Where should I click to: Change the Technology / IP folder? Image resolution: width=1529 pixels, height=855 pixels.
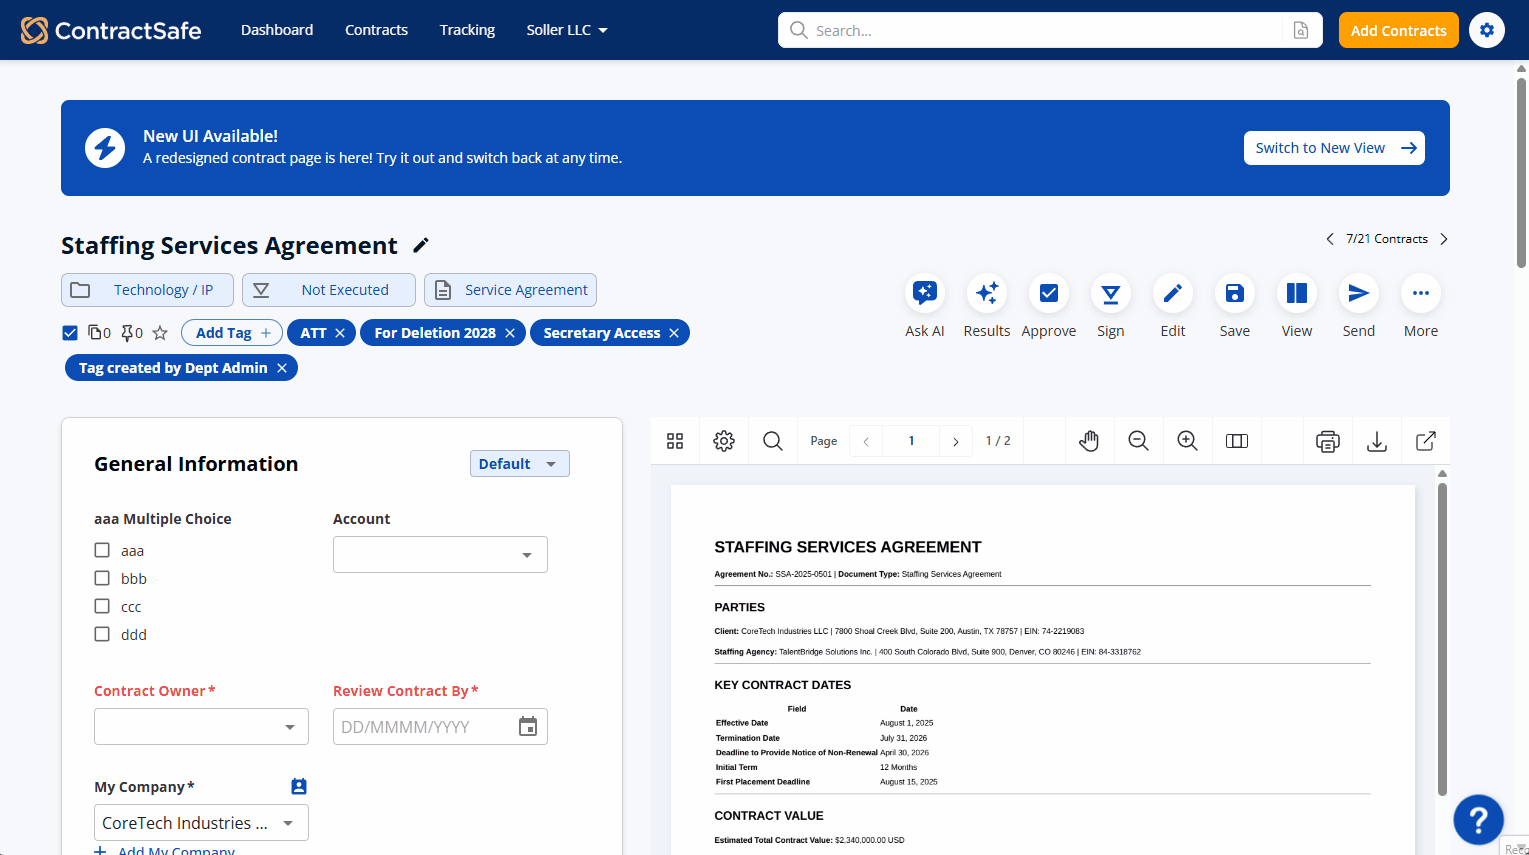pos(147,290)
